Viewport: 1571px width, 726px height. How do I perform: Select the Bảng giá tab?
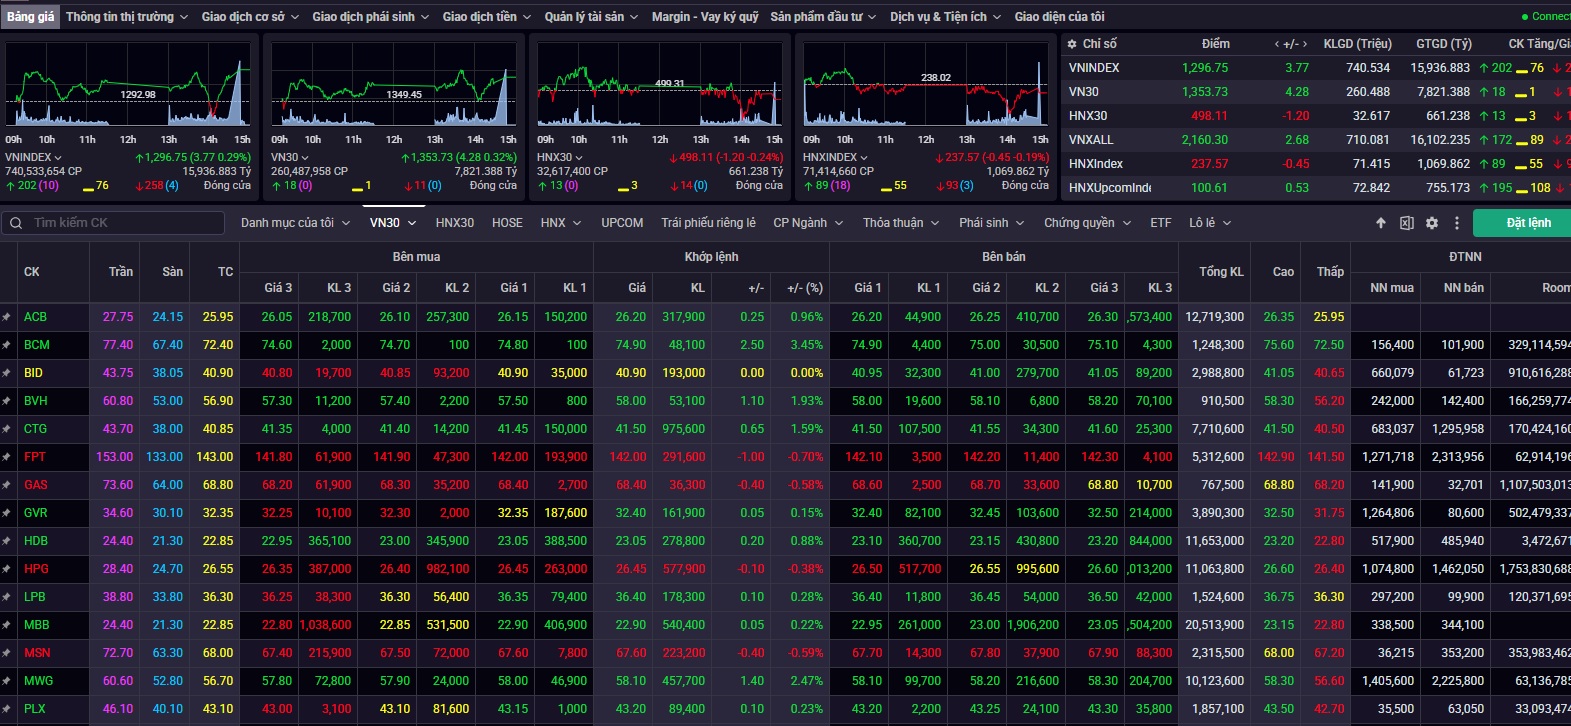click(x=31, y=17)
